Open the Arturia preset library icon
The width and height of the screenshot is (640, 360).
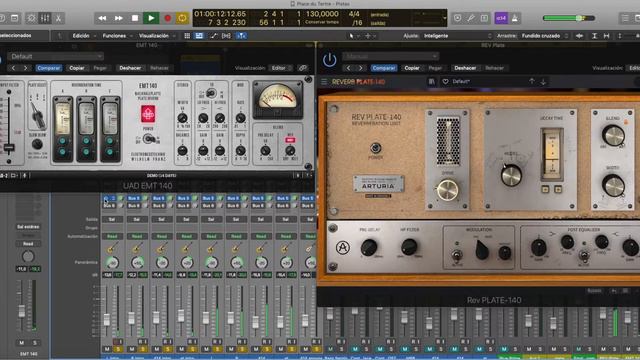pyautogui.click(x=431, y=82)
